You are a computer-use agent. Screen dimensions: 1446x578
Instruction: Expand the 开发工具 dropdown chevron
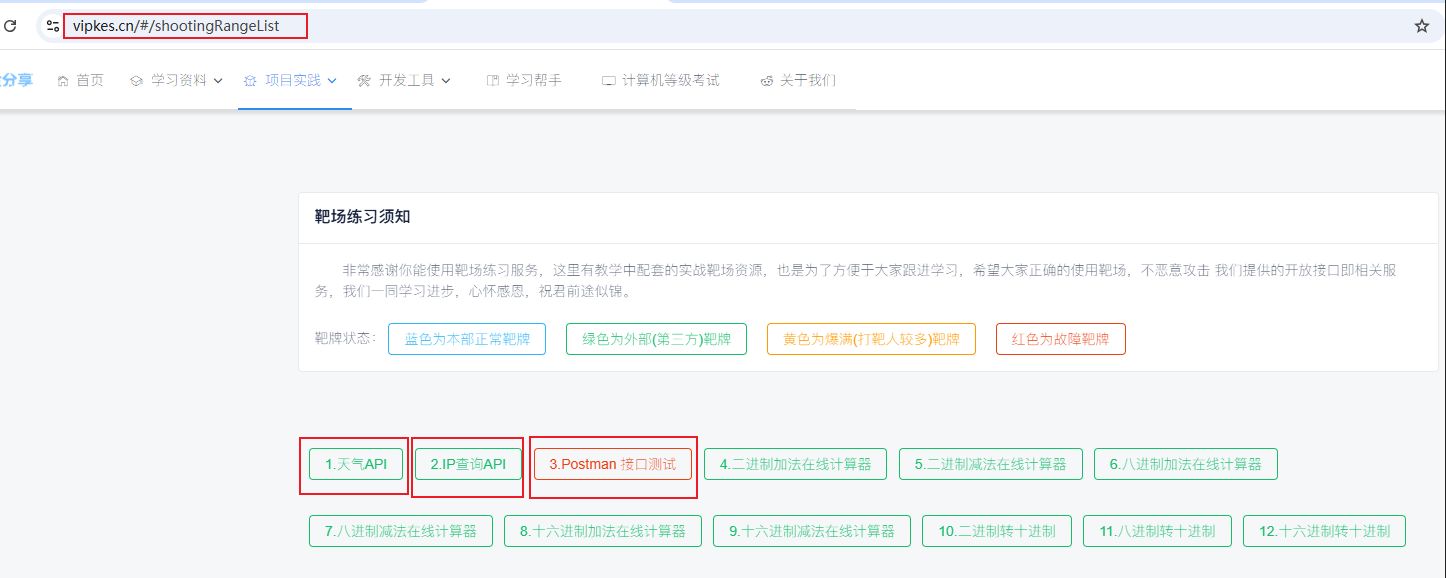(446, 80)
